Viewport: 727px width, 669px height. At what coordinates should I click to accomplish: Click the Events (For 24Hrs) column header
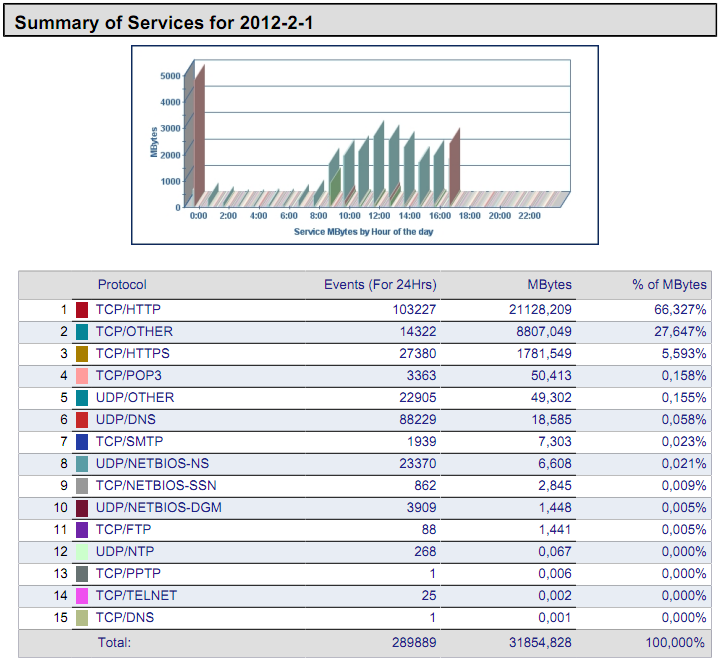click(380, 285)
